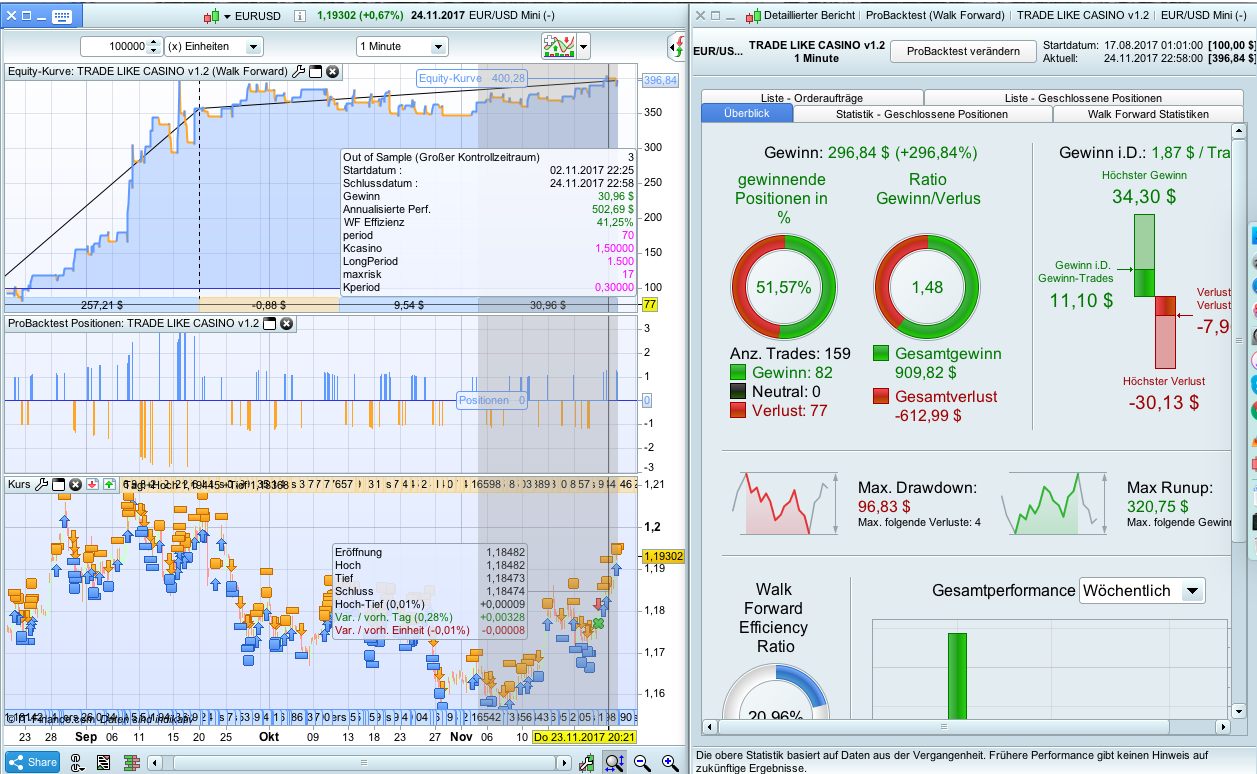Open Liste - Orderaufträge tab

click(x=812, y=98)
